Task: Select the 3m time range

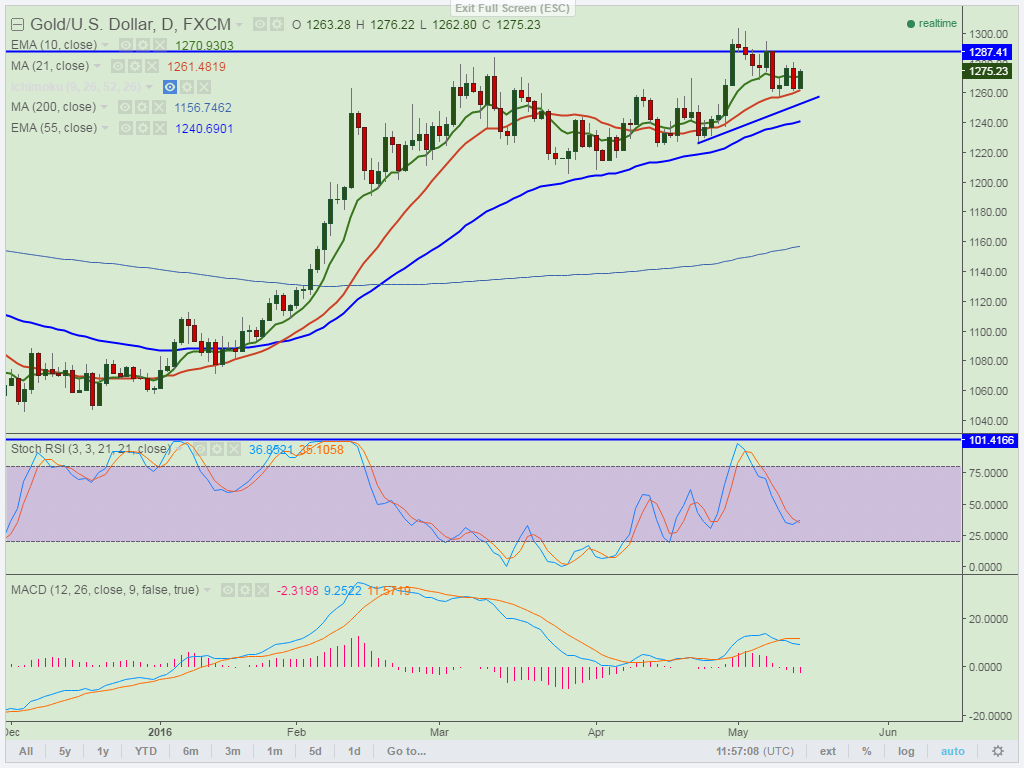Action: point(232,751)
